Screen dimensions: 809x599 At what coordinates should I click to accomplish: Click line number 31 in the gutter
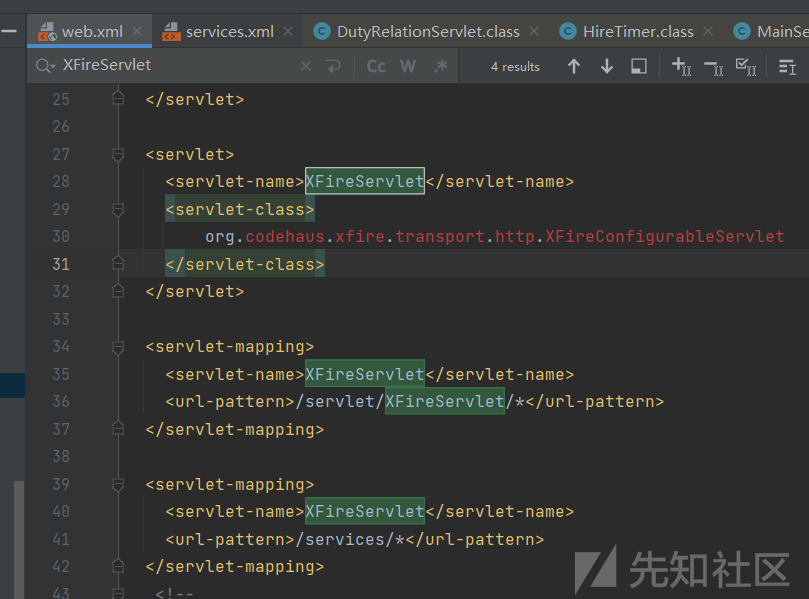(x=61, y=264)
